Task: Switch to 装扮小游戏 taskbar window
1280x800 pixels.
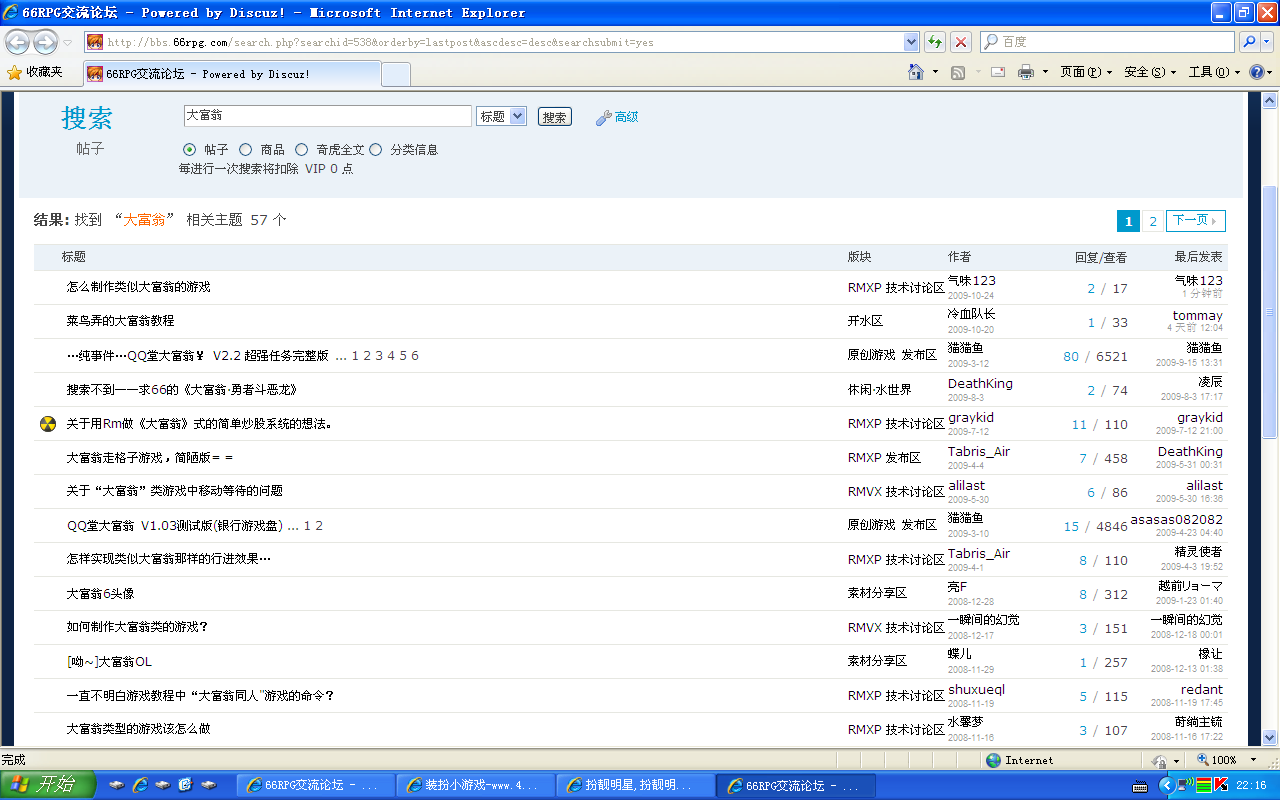Action: coord(477,785)
